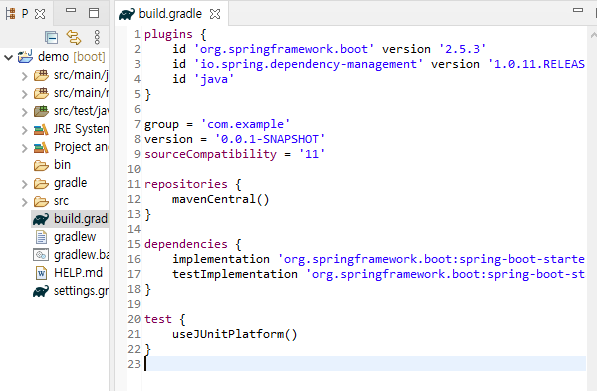This screenshot has height=391, width=597.
Task: Click 'io.spring.dependency-management' plugin text
Action: pos(308,64)
